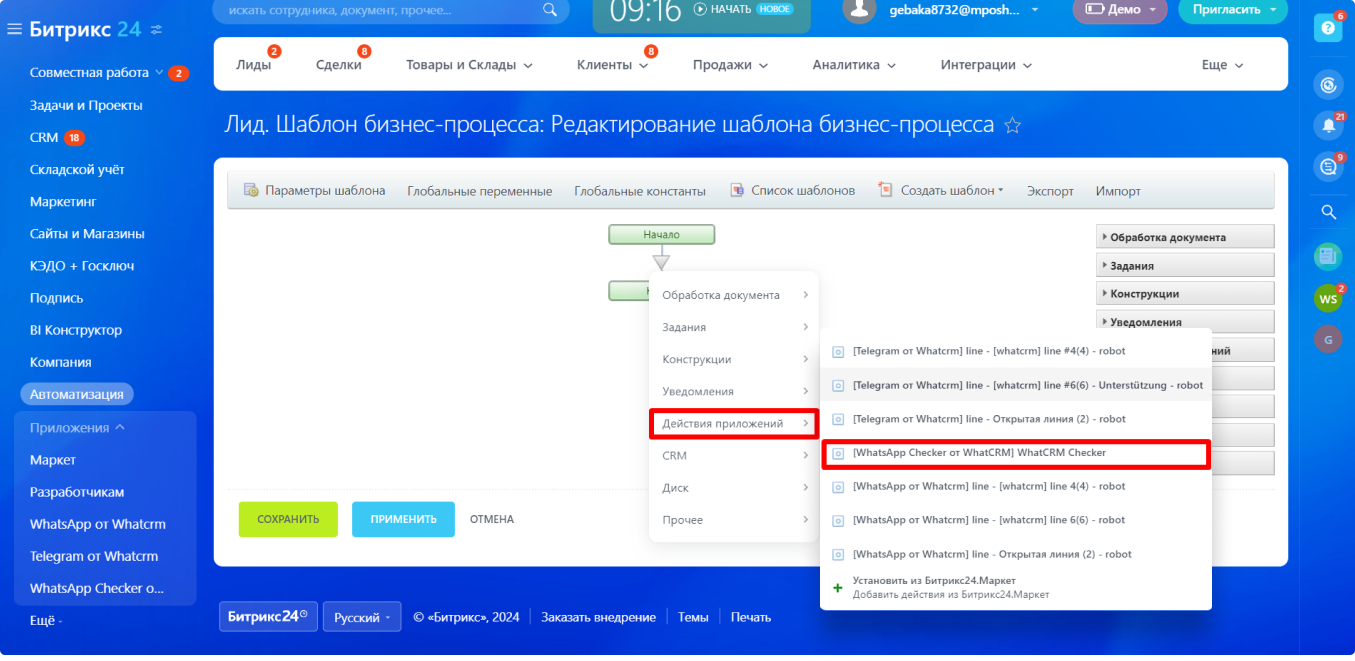The image size is (1355, 661).
Task: Click the Применить button
Action: pyautogui.click(x=403, y=519)
